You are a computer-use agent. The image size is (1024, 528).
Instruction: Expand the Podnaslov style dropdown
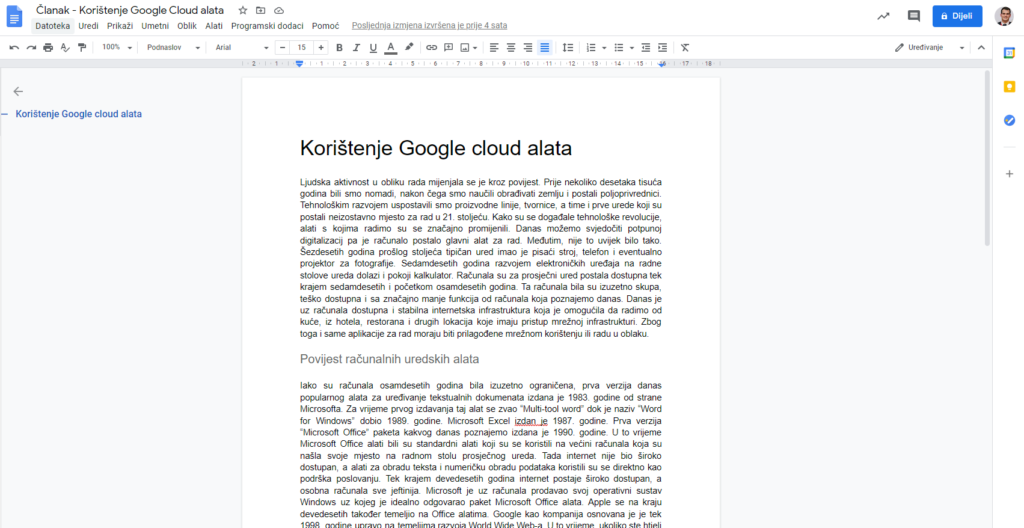click(x=170, y=47)
